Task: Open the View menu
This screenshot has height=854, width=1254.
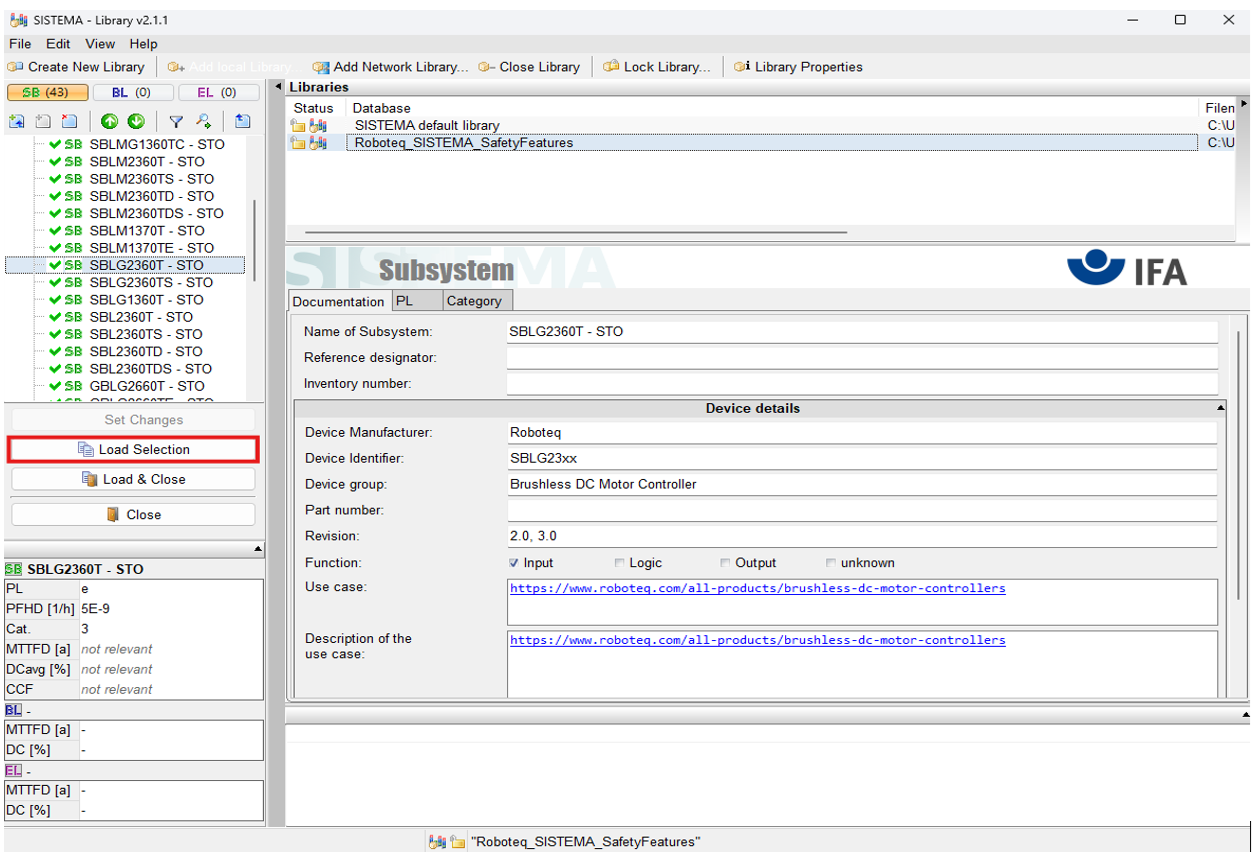Action: (x=100, y=44)
